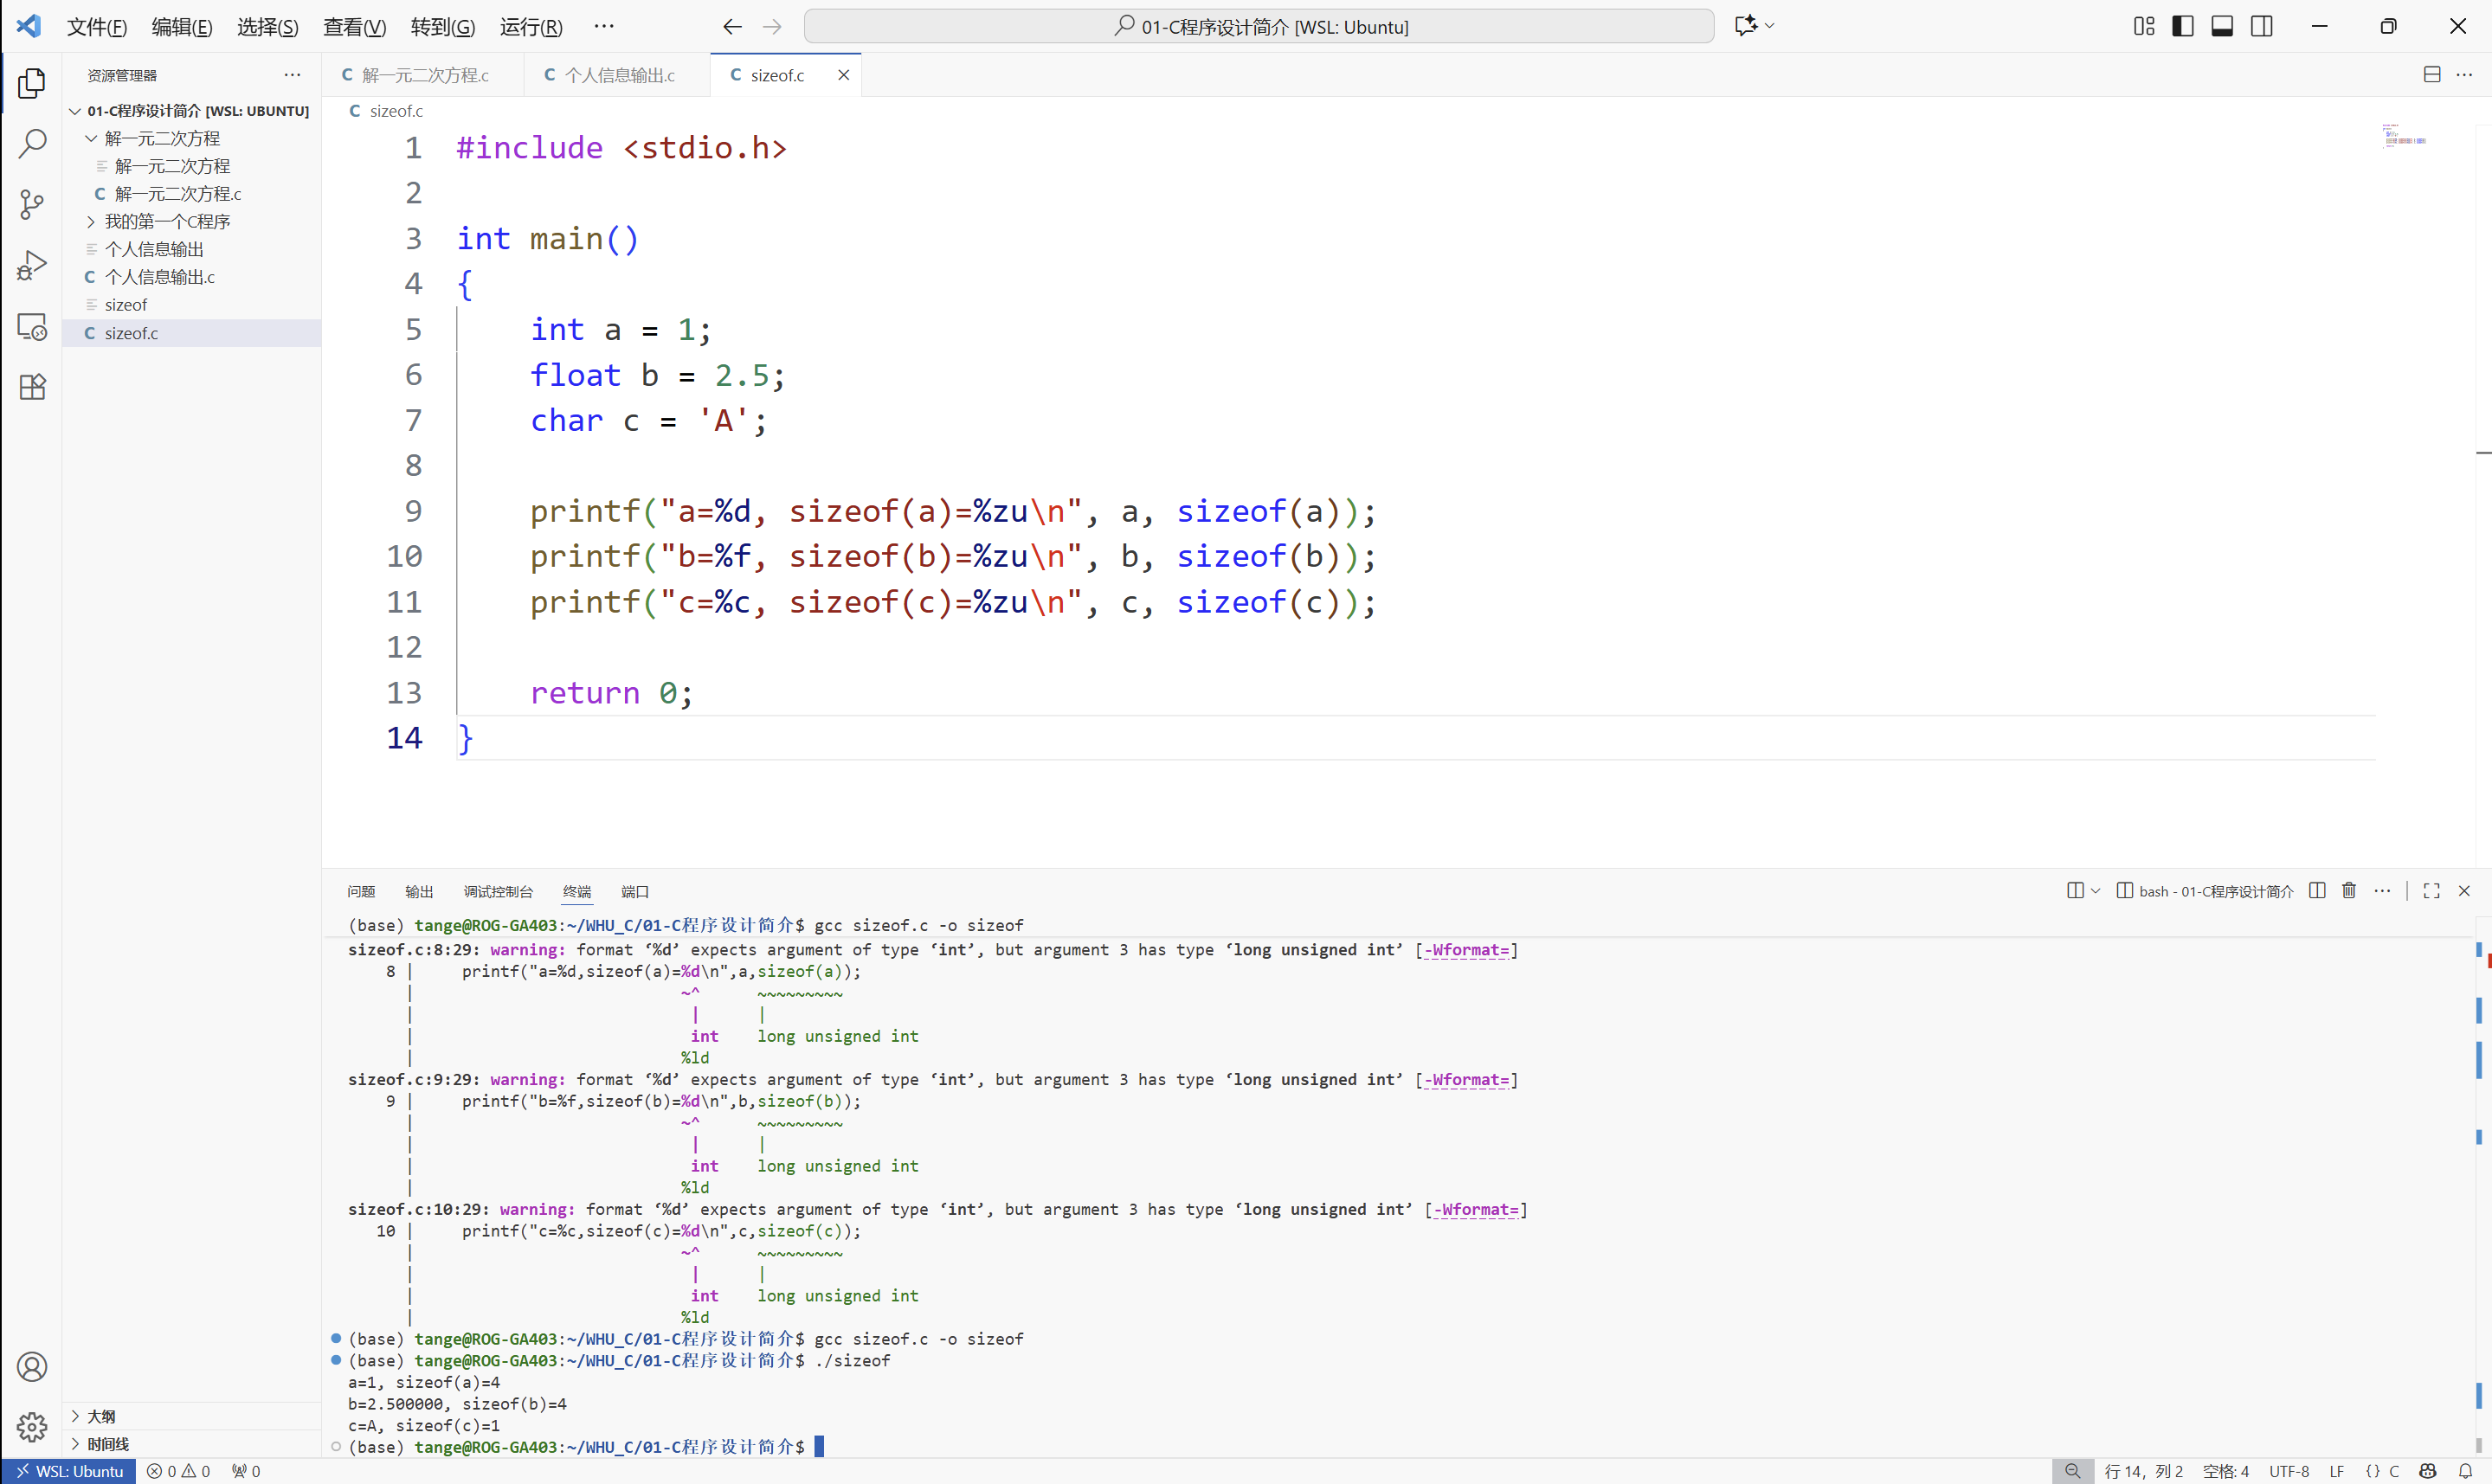Open Run and Debug view
2492x1484 pixels.
(32, 266)
